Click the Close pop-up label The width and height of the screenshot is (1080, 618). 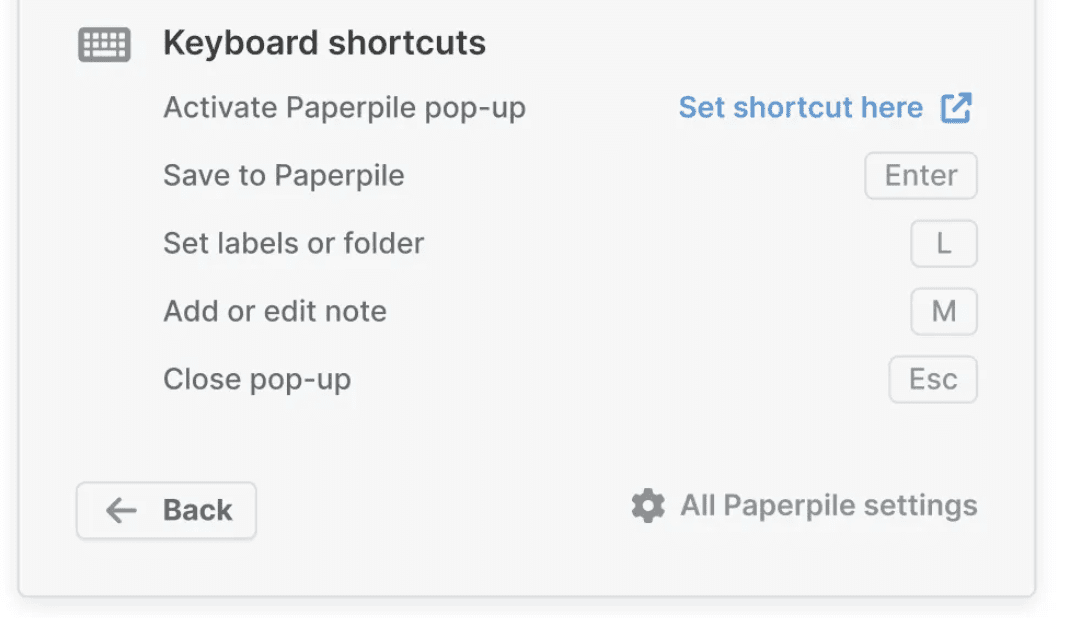[257, 380]
